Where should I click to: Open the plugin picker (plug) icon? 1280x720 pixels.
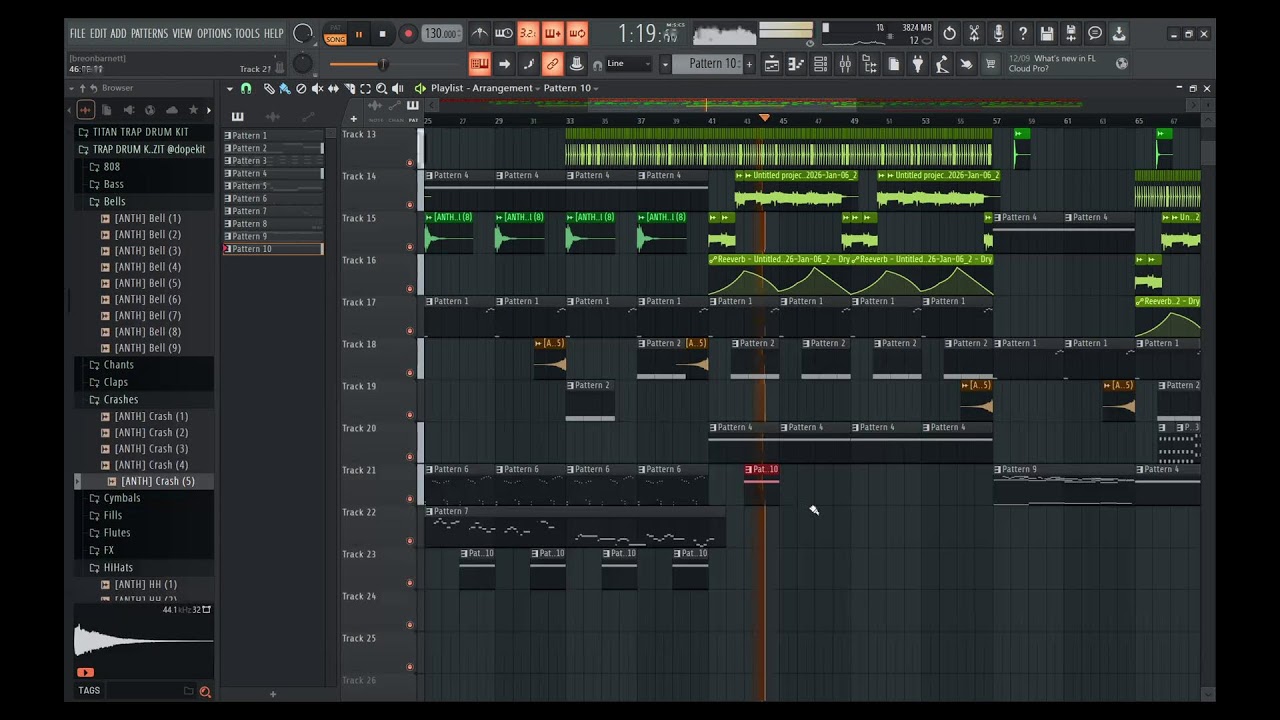[918, 64]
